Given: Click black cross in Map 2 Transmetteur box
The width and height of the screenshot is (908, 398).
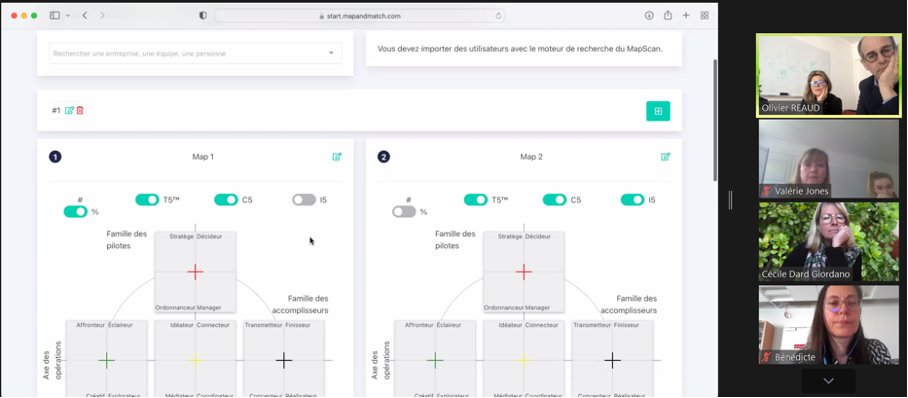Looking at the screenshot, I should point(612,360).
